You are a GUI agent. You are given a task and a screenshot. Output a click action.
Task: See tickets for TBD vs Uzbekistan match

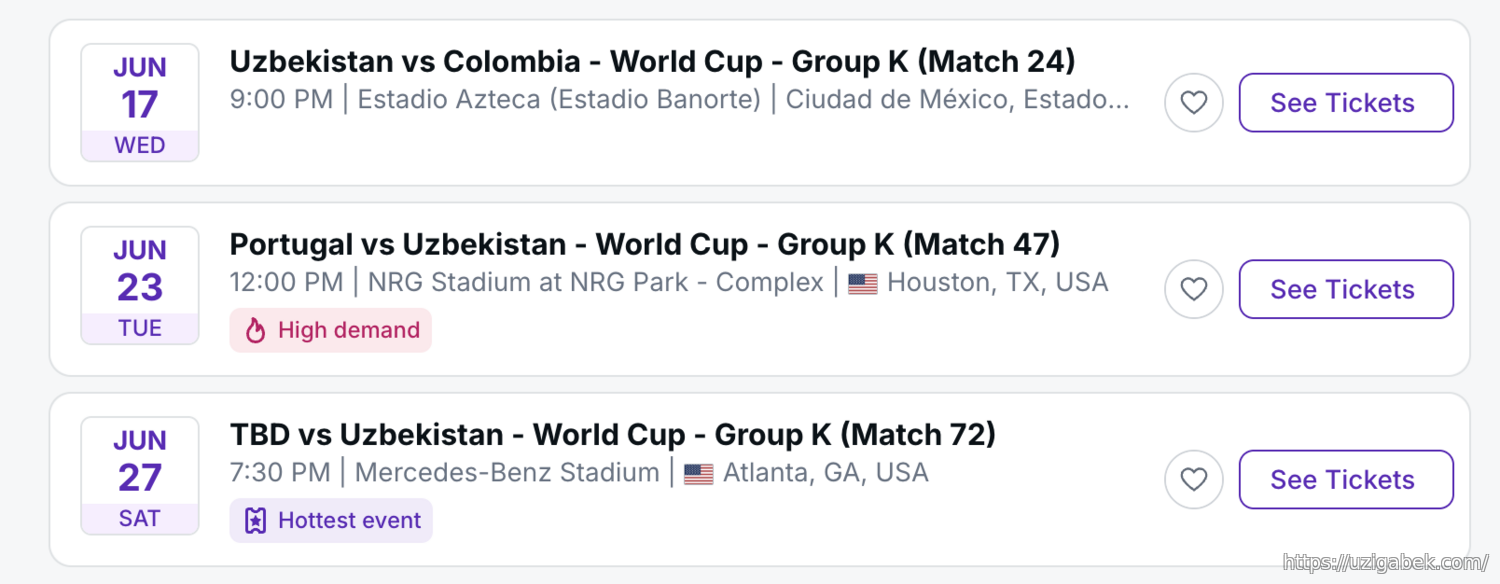[1345, 480]
